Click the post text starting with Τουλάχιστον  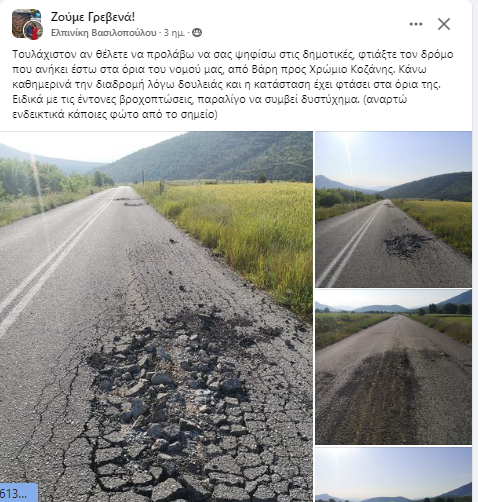tap(233, 84)
